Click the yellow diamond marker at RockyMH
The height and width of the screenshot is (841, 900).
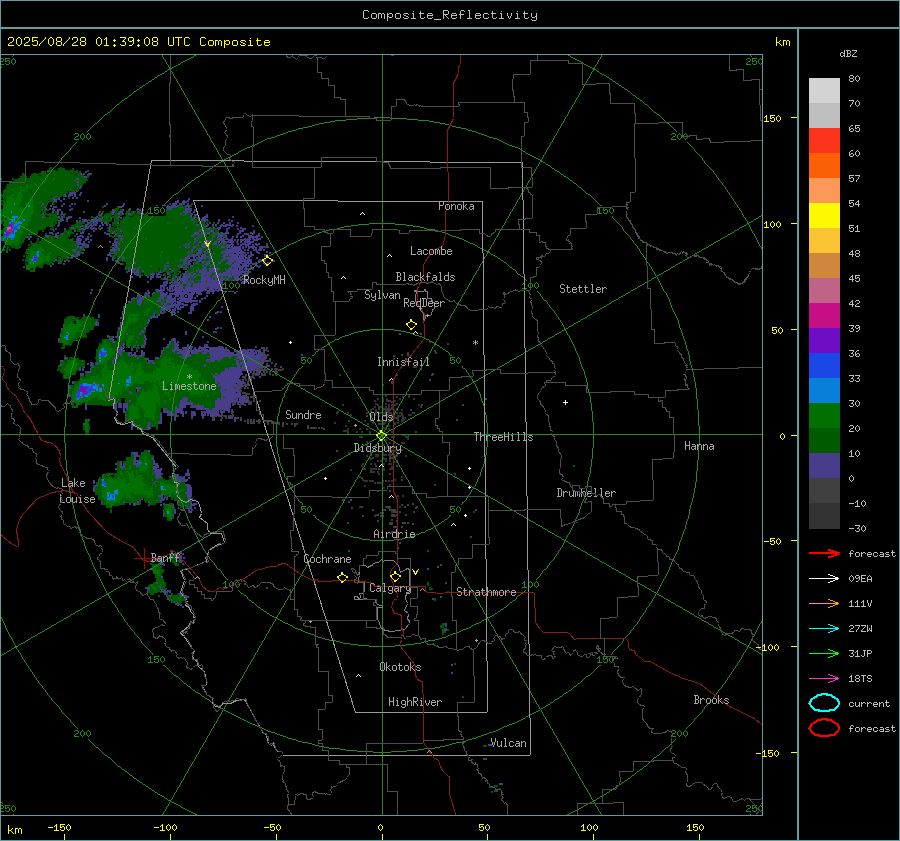point(267,261)
